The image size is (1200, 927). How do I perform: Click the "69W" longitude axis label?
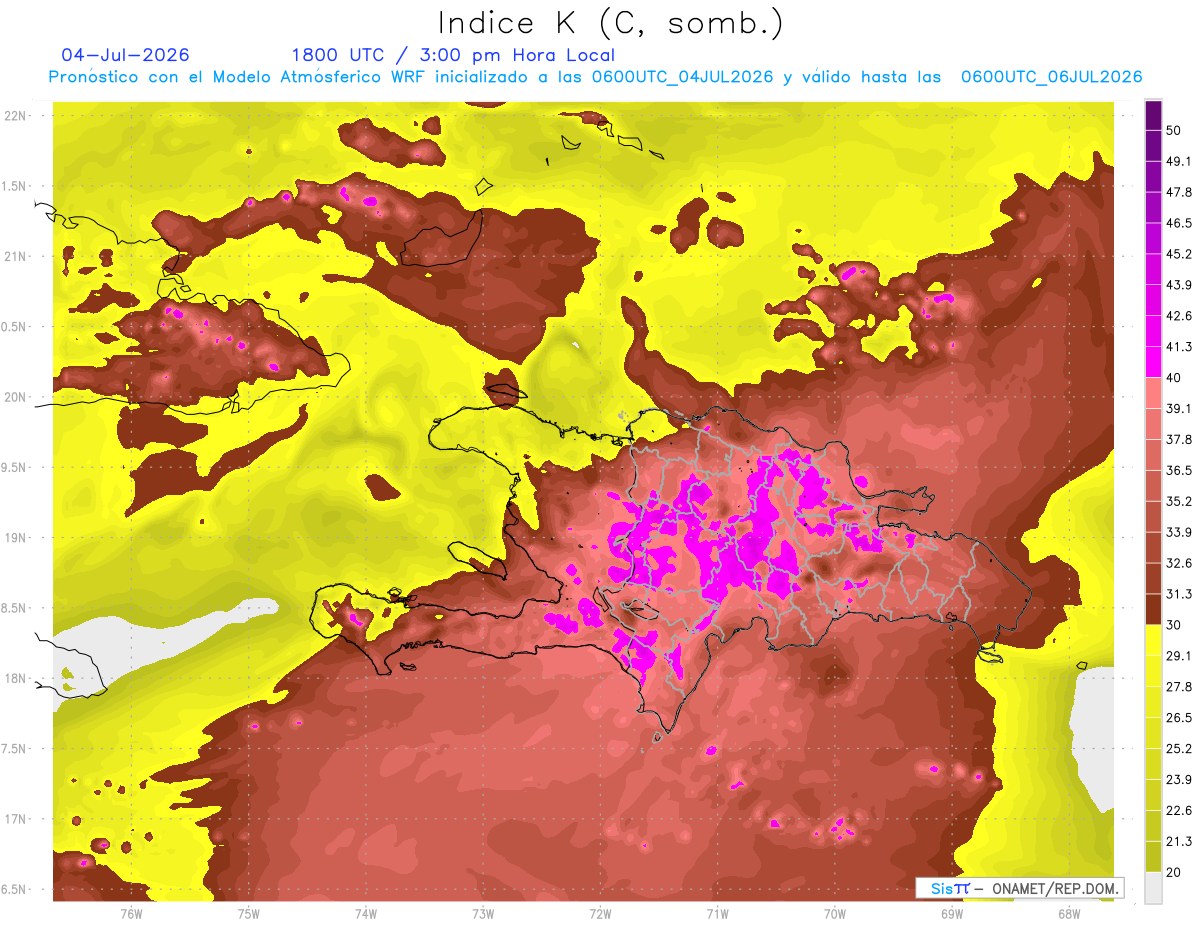click(x=951, y=914)
